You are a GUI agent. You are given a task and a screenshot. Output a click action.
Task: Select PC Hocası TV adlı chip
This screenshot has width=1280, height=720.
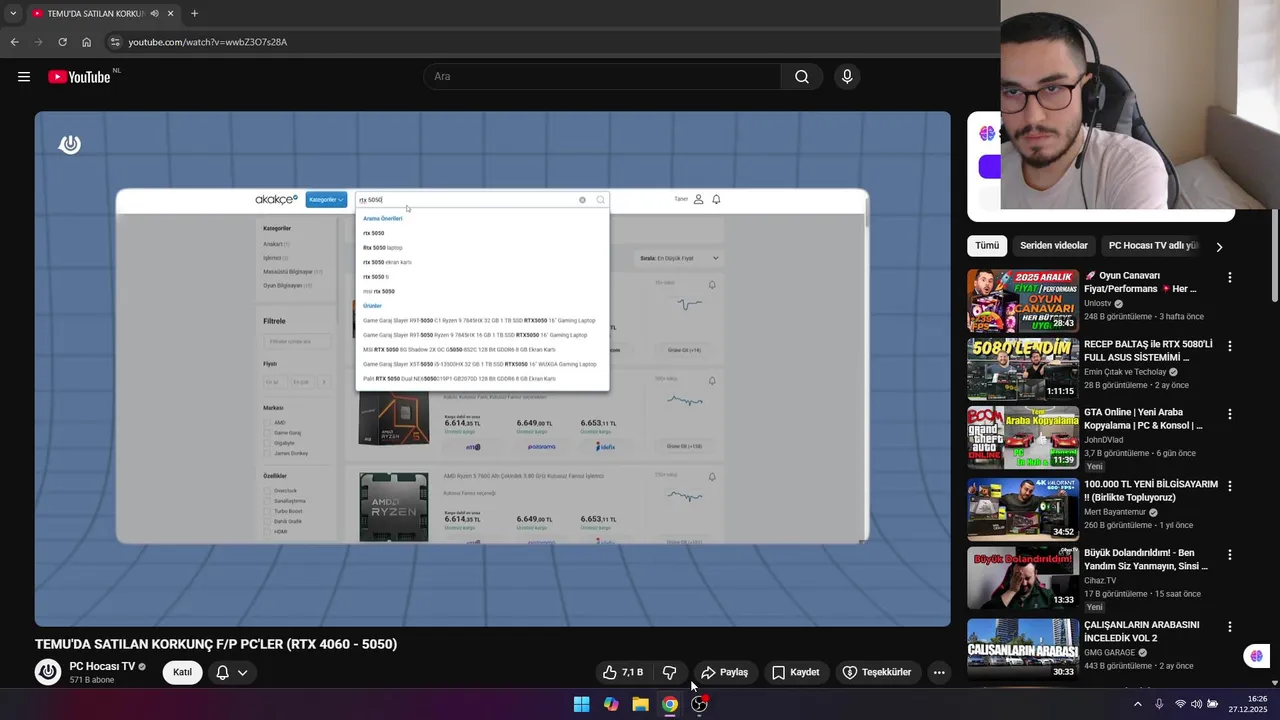(x=1152, y=246)
